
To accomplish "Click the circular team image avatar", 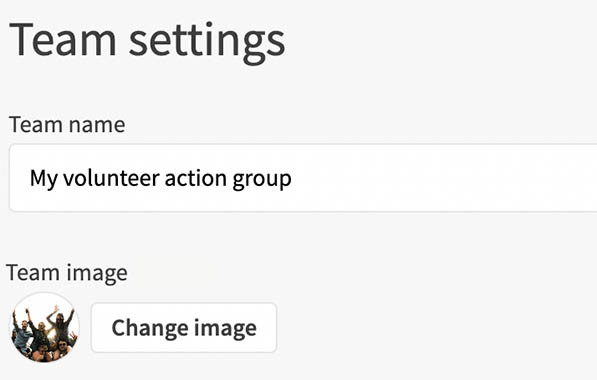I will pyautogui.click(x=44, y=327).
